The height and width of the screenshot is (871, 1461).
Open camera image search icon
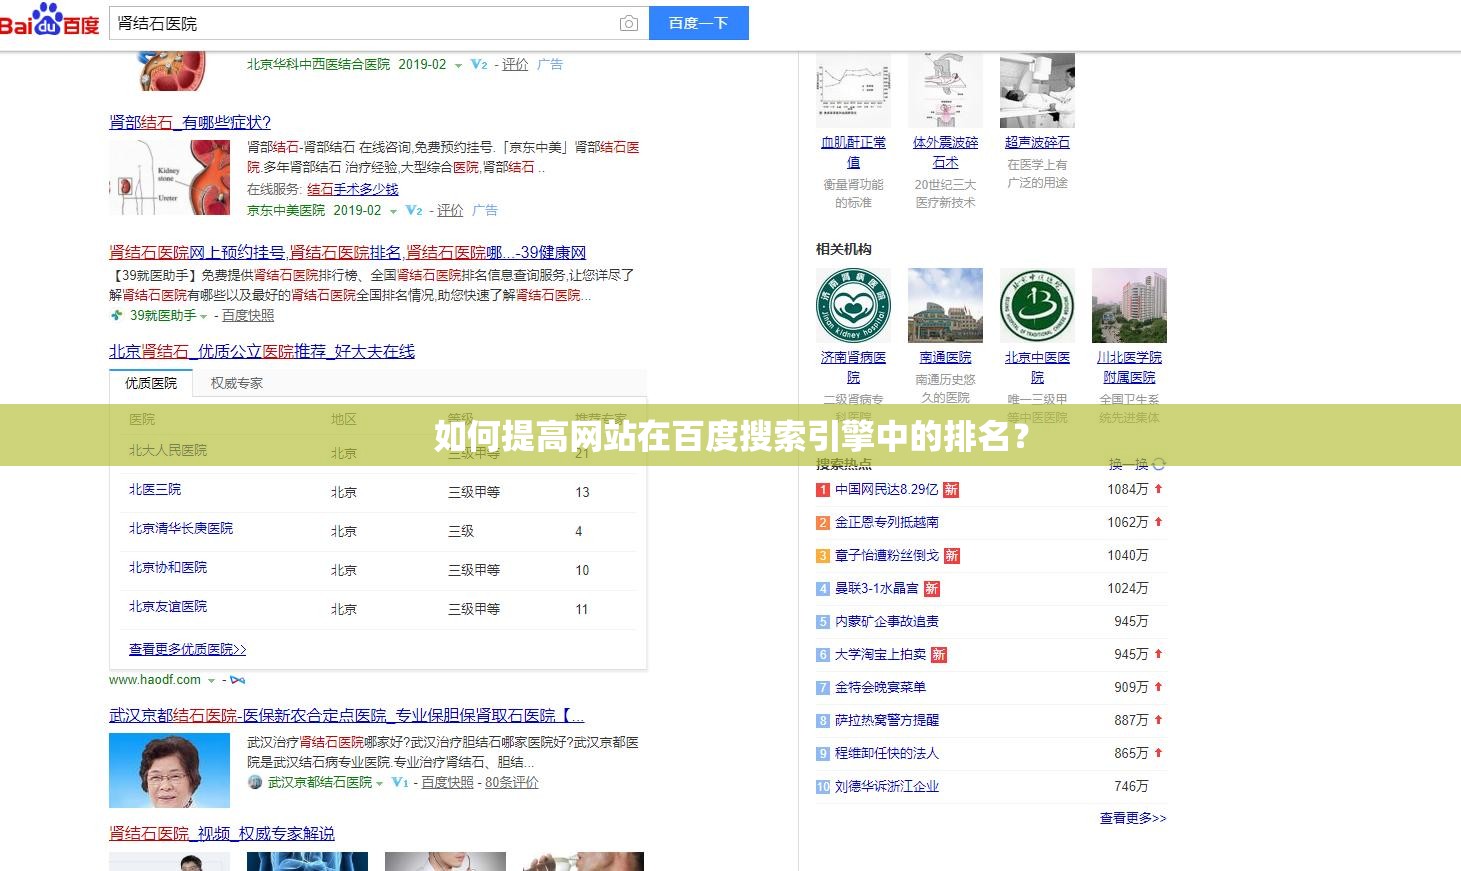628,23
